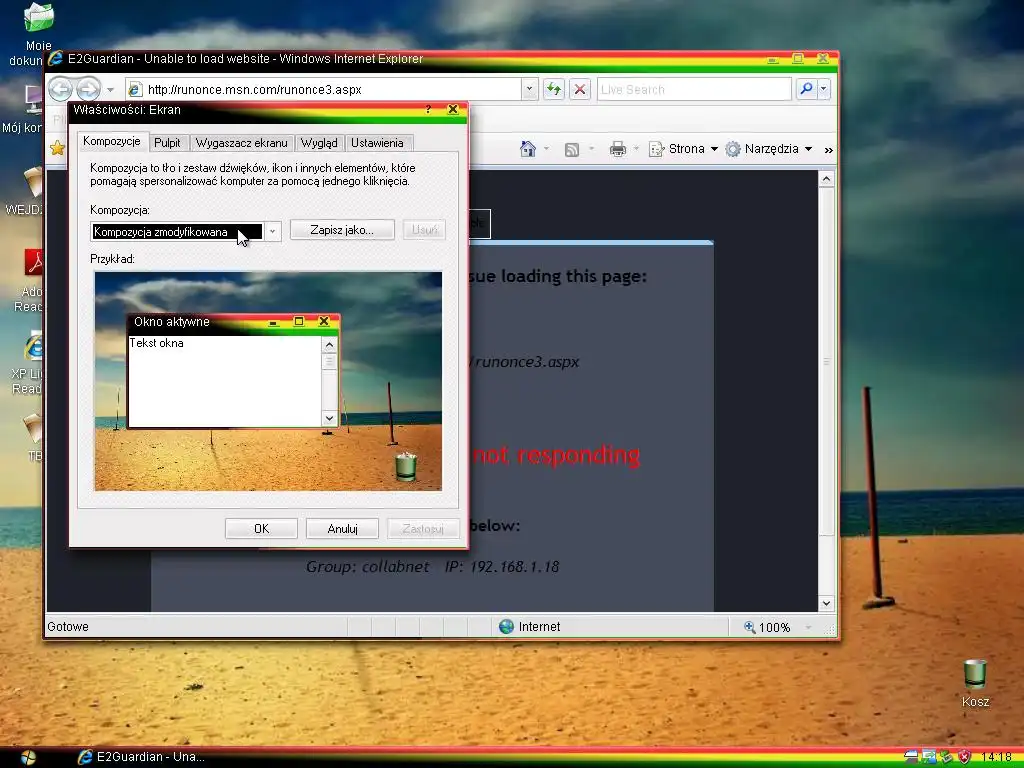Screen dimensions: 1024x768
Task: Click the RSS feeds icon in IE toolbar
Action: click(571, 150)
